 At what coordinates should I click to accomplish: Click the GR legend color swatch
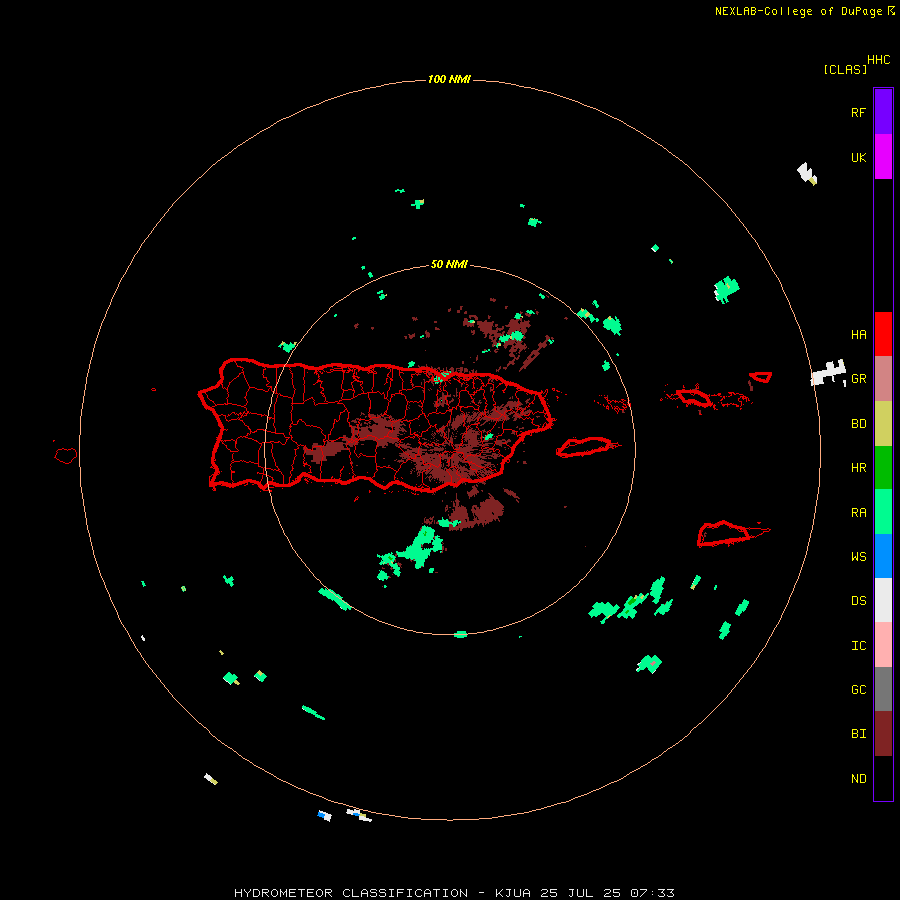pos(883,379)
